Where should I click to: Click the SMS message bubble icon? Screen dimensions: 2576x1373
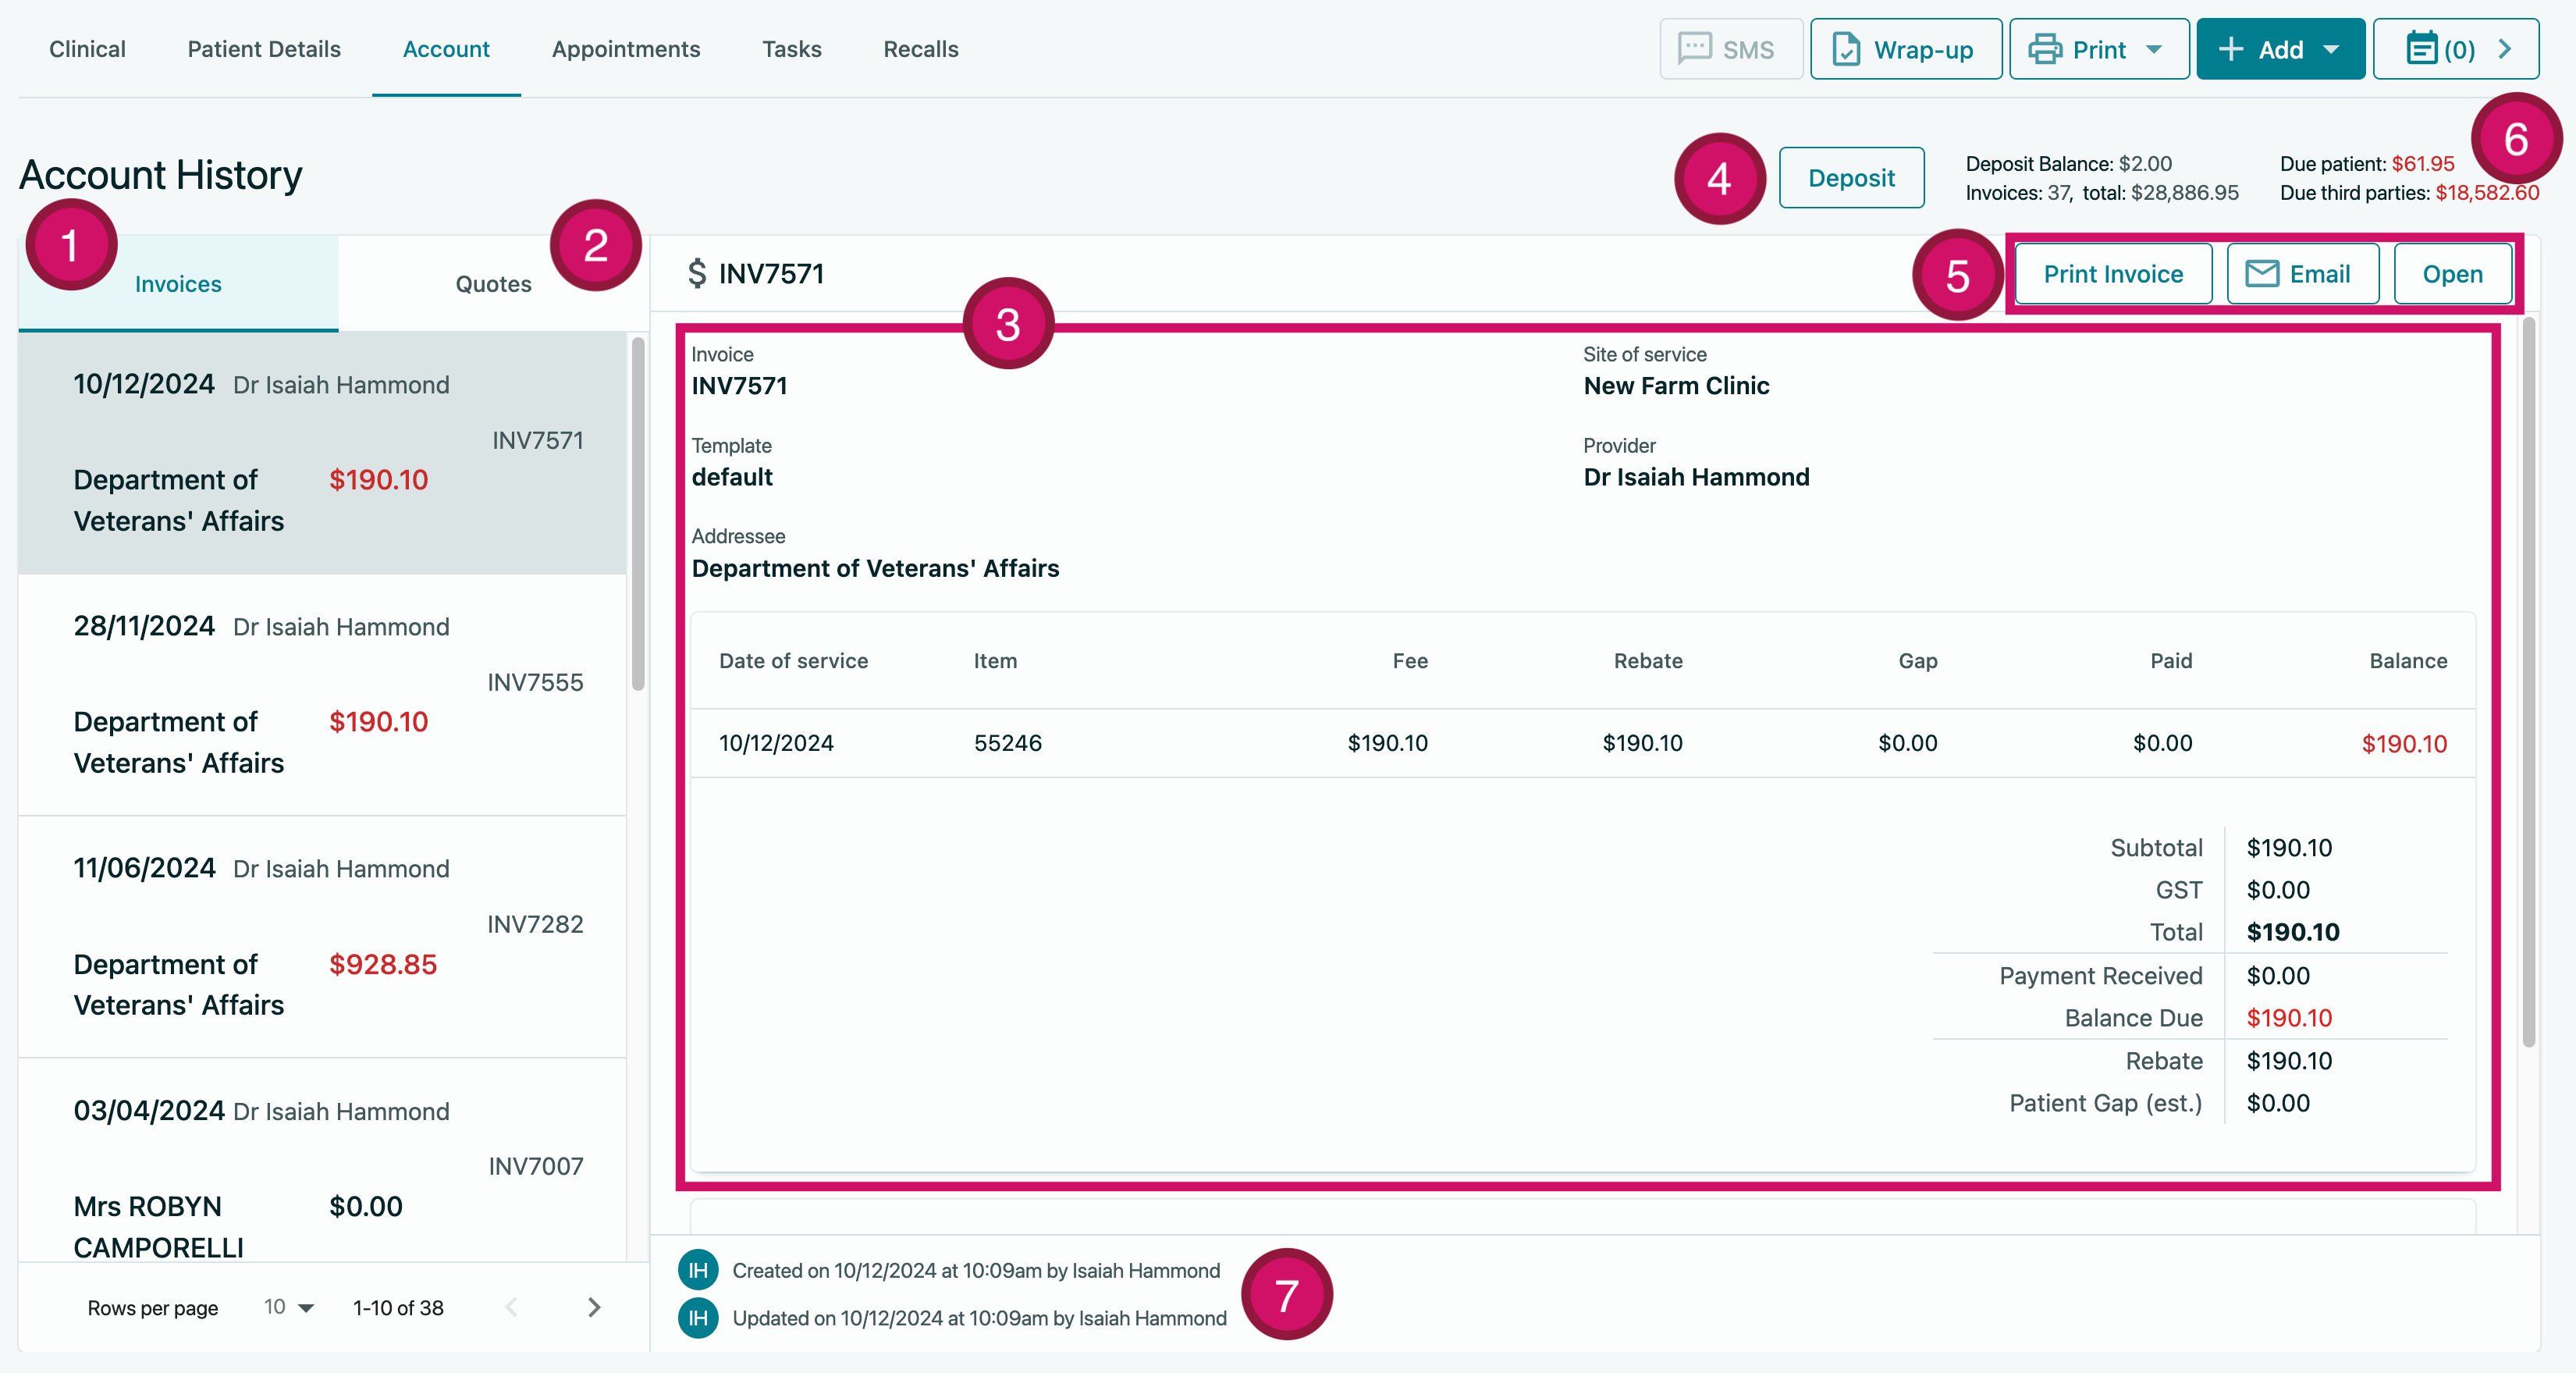[x=1695, y=48]
